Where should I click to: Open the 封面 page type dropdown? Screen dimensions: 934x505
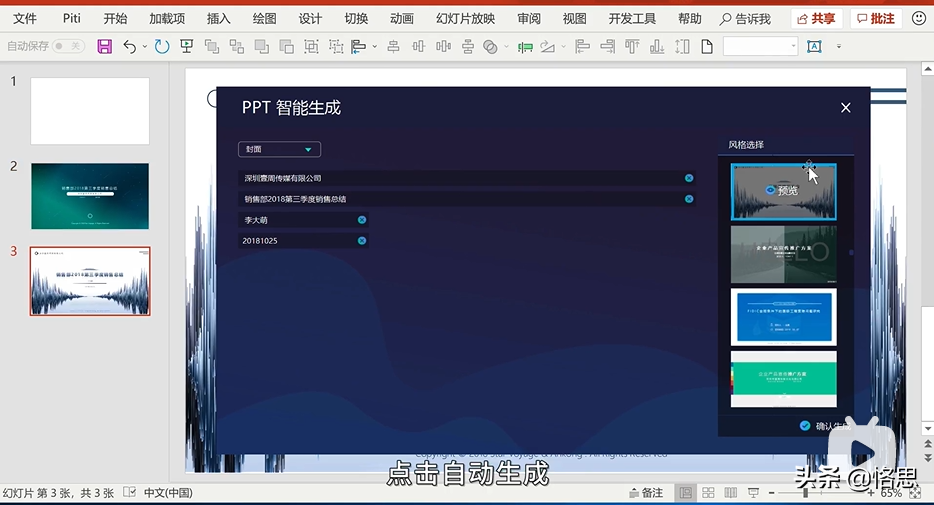[x=279, y=149]
